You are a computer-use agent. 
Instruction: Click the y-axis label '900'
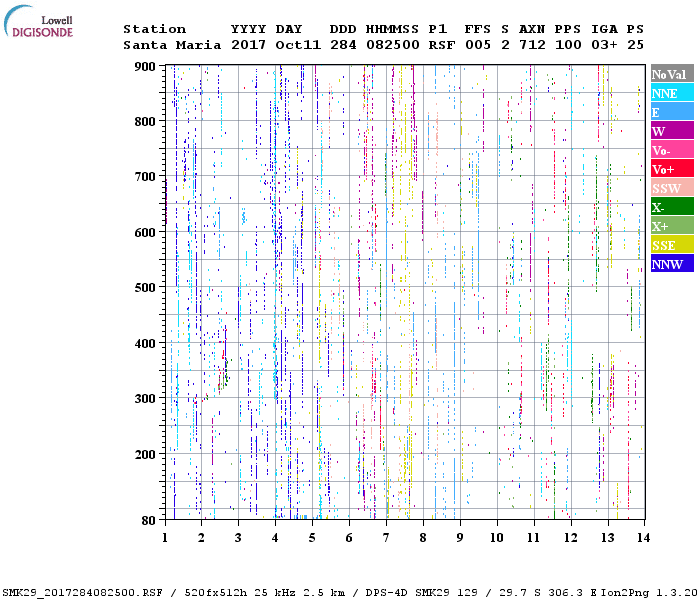(145, 67)
